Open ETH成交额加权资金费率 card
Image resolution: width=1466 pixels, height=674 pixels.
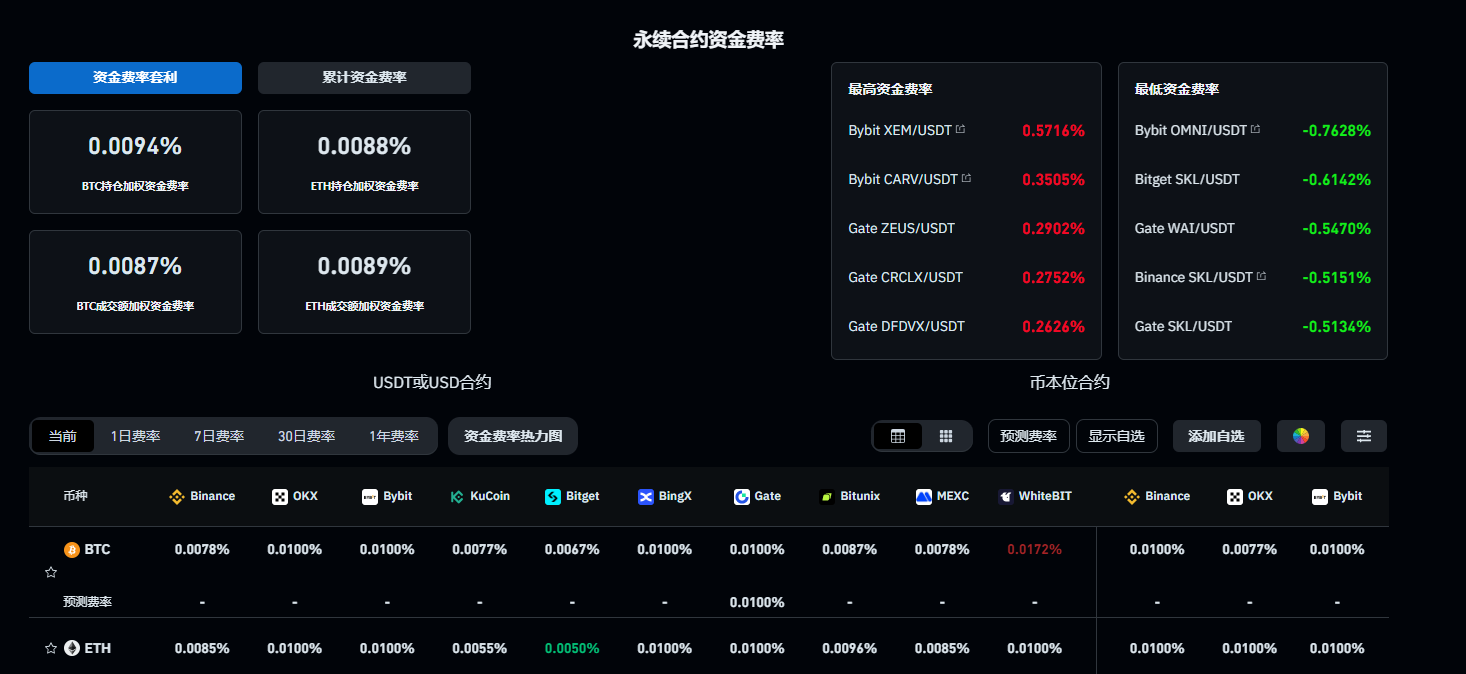pyautogui.click(x=364, y=282)
